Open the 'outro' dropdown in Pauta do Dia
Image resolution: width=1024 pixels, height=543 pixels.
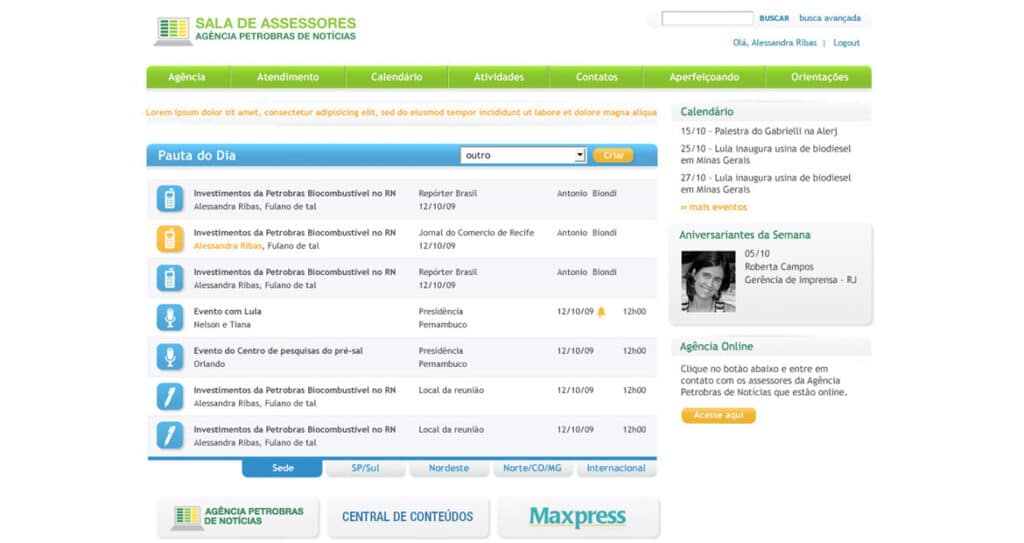coord(523,155)
